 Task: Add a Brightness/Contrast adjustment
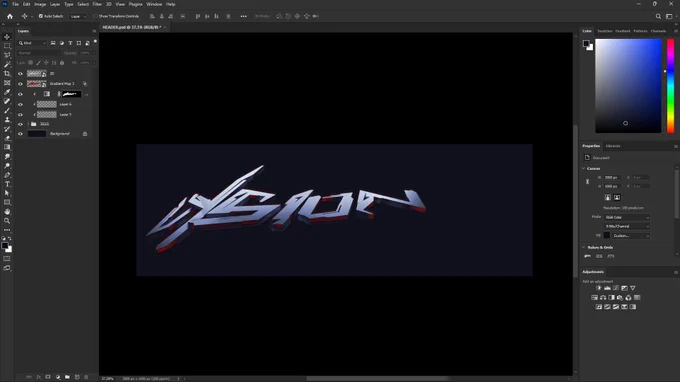click(598, 288)
